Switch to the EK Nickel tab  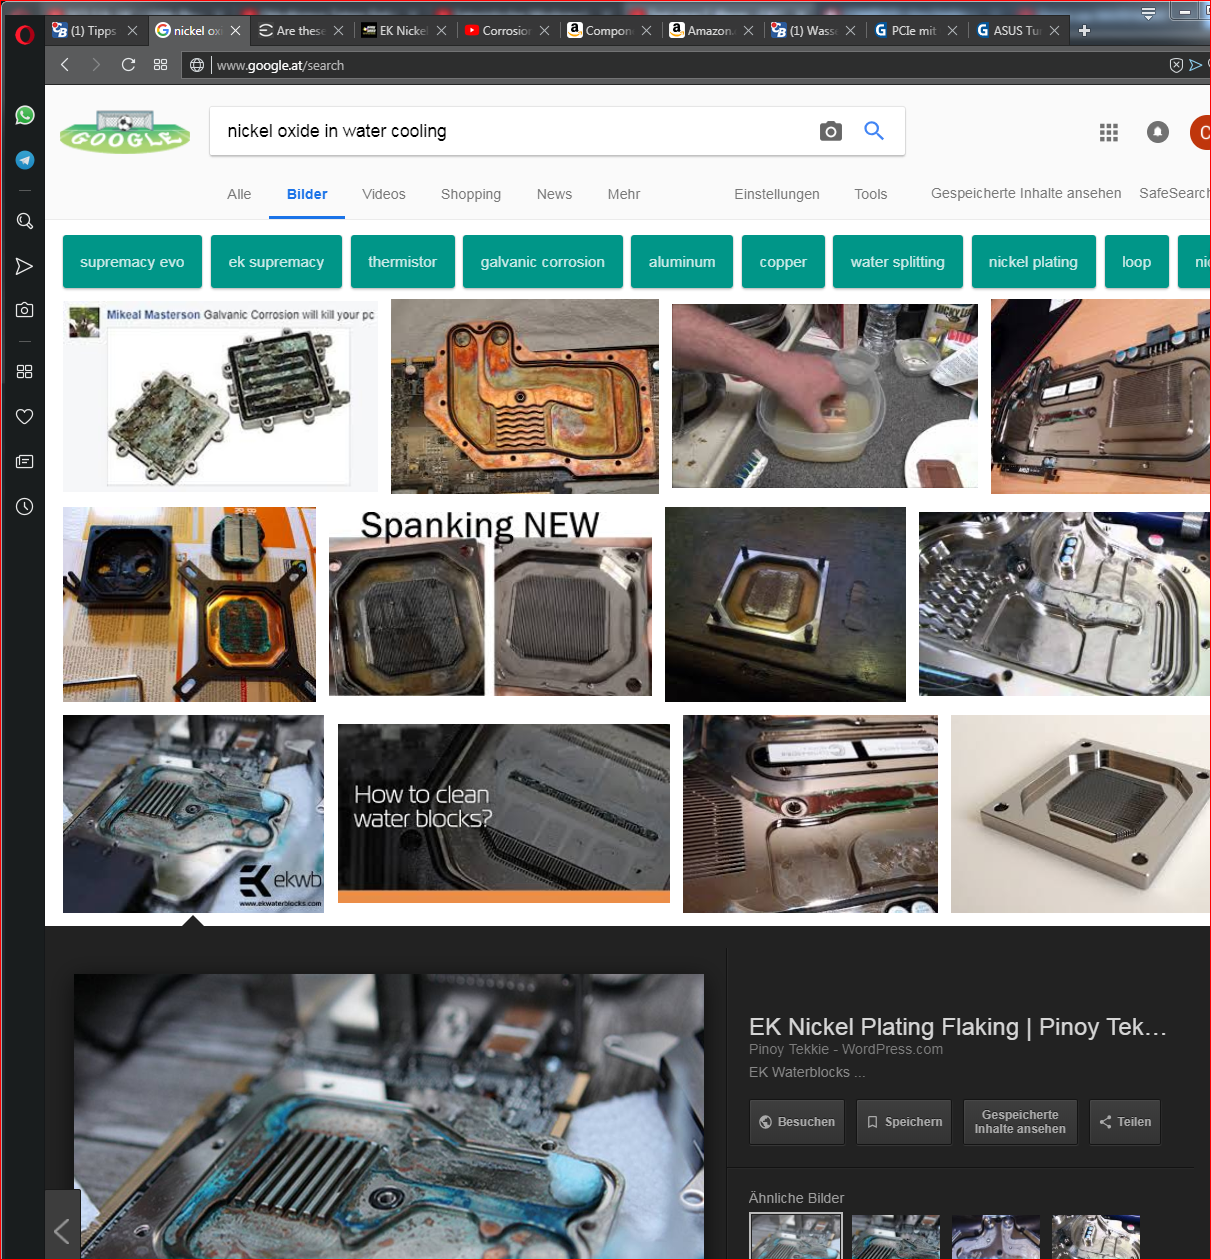click(x=404, y=30)
